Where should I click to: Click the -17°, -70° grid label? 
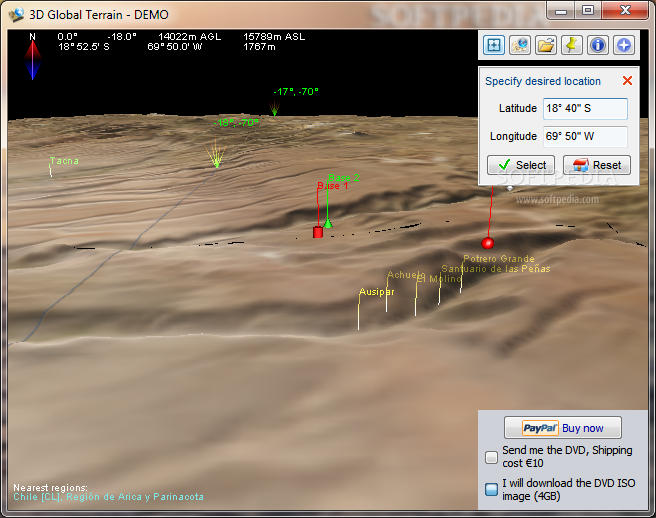click(296, 92)
